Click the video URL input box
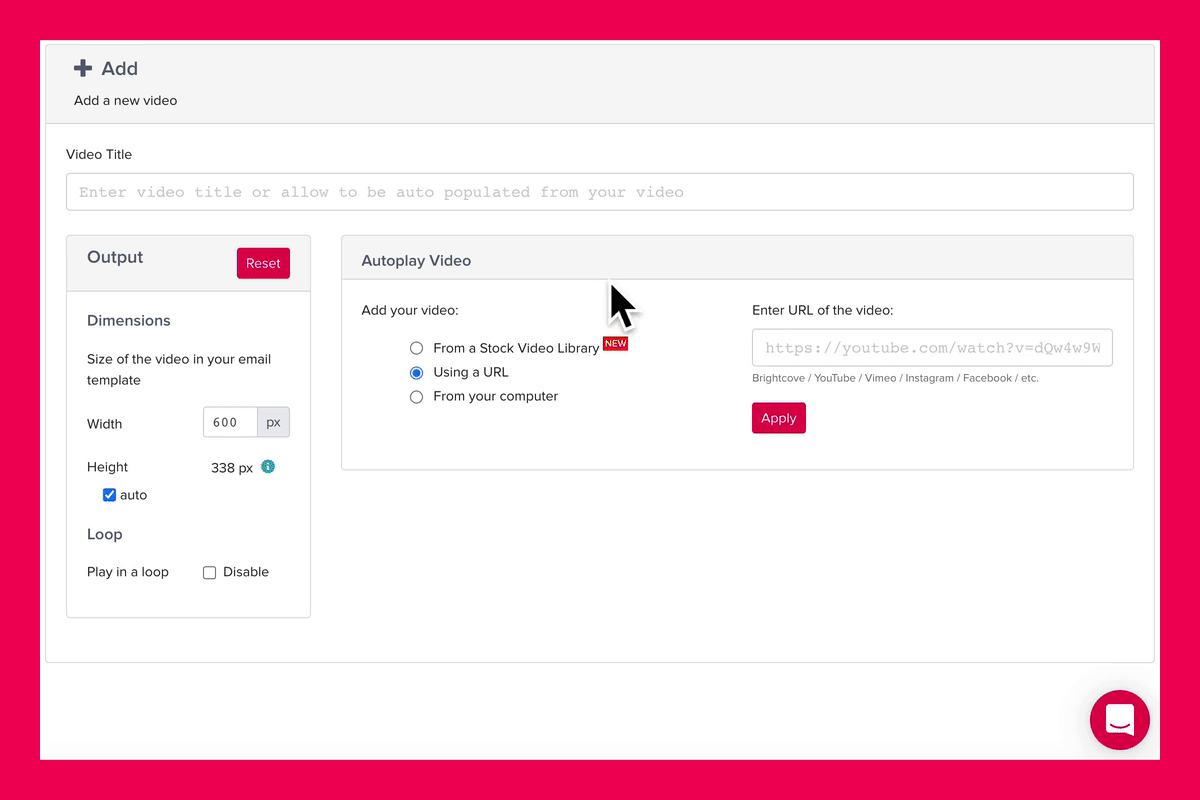 point(931,348)
